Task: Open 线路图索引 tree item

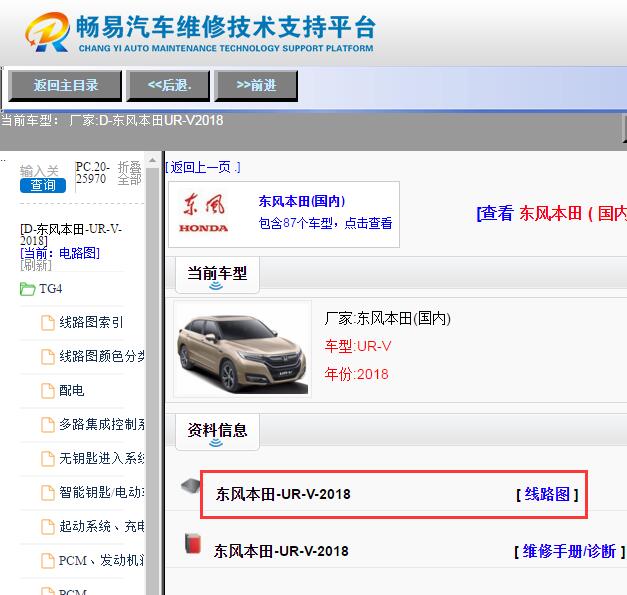Action: 91,322
